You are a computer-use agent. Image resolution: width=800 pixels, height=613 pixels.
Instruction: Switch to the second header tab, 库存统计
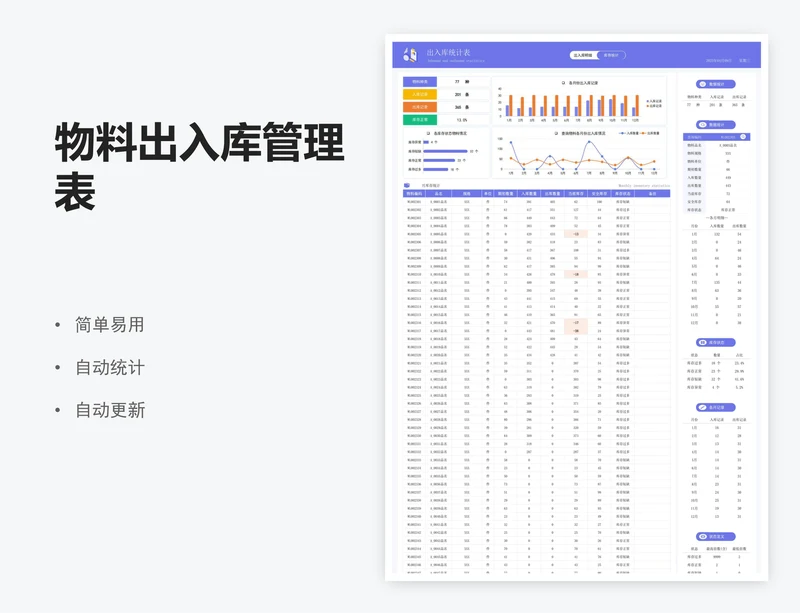click(x=611, y=55)
